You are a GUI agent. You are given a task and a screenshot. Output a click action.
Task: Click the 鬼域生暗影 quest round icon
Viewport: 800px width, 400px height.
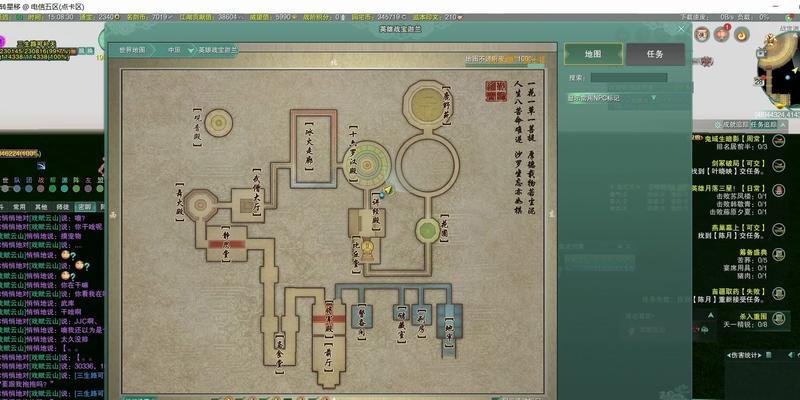(x=778, y=140)
